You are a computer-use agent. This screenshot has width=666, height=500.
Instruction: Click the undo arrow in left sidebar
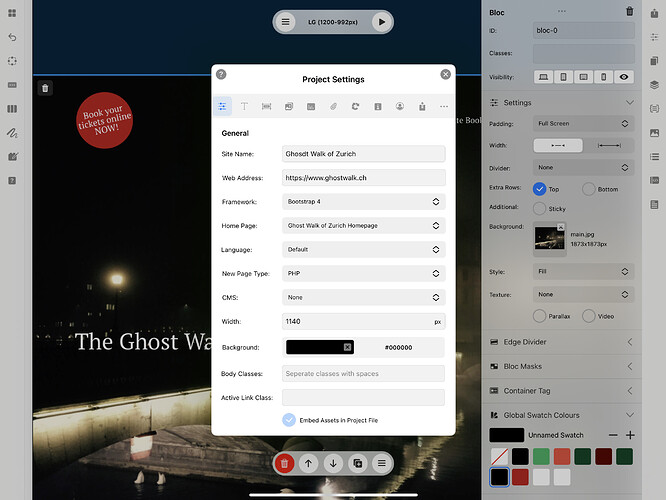tap(12, 37)
